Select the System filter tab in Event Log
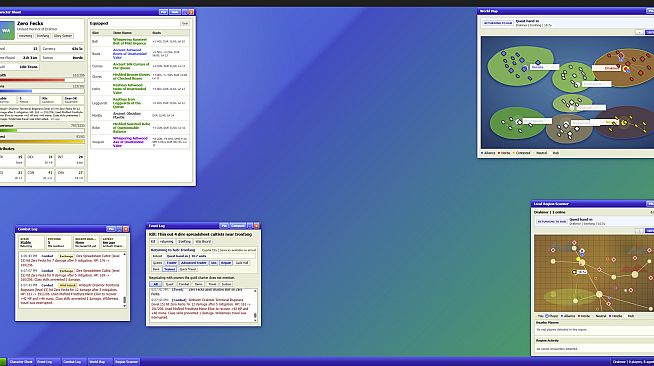654x366 pixels. click(226, 284)
